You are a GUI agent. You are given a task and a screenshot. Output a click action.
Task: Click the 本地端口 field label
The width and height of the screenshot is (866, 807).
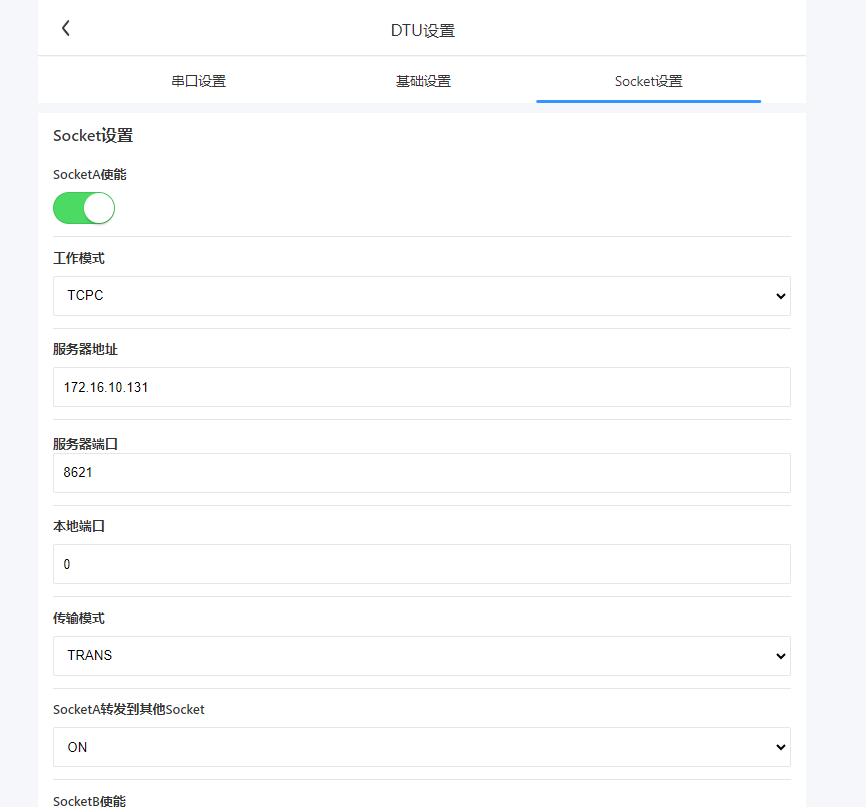79,526
